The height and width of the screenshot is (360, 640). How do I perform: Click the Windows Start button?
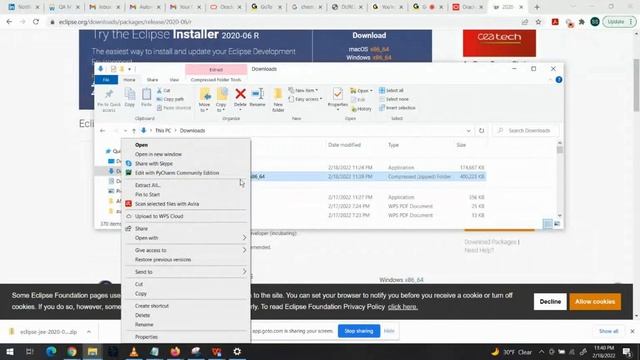click(x=10, y=351)
